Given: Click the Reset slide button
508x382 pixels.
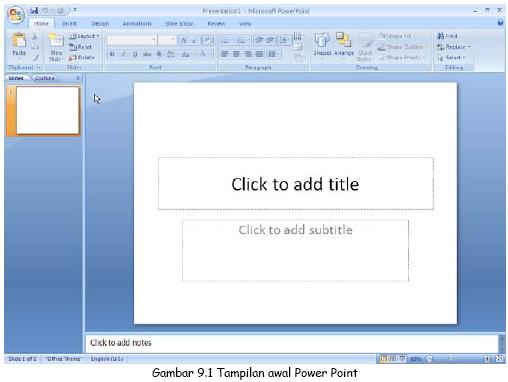Looking at the screenshot, I should [80, 47].
